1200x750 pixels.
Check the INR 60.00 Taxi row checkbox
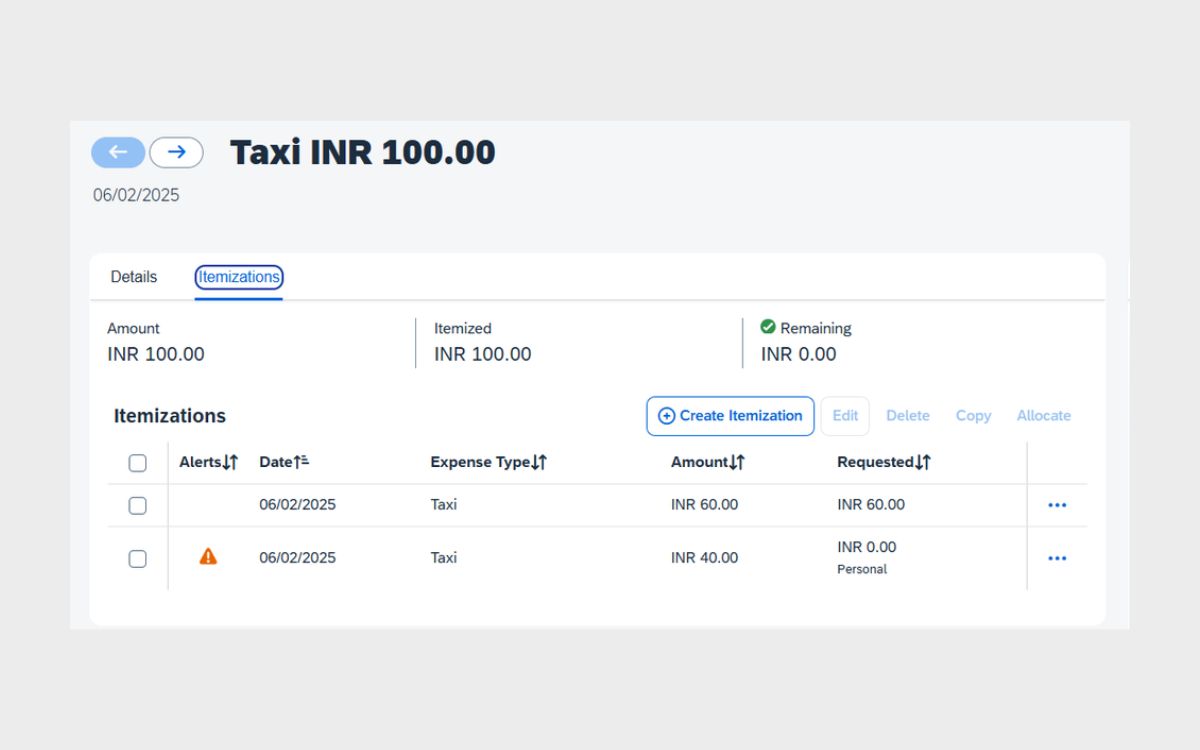click(x=138, y=506)
